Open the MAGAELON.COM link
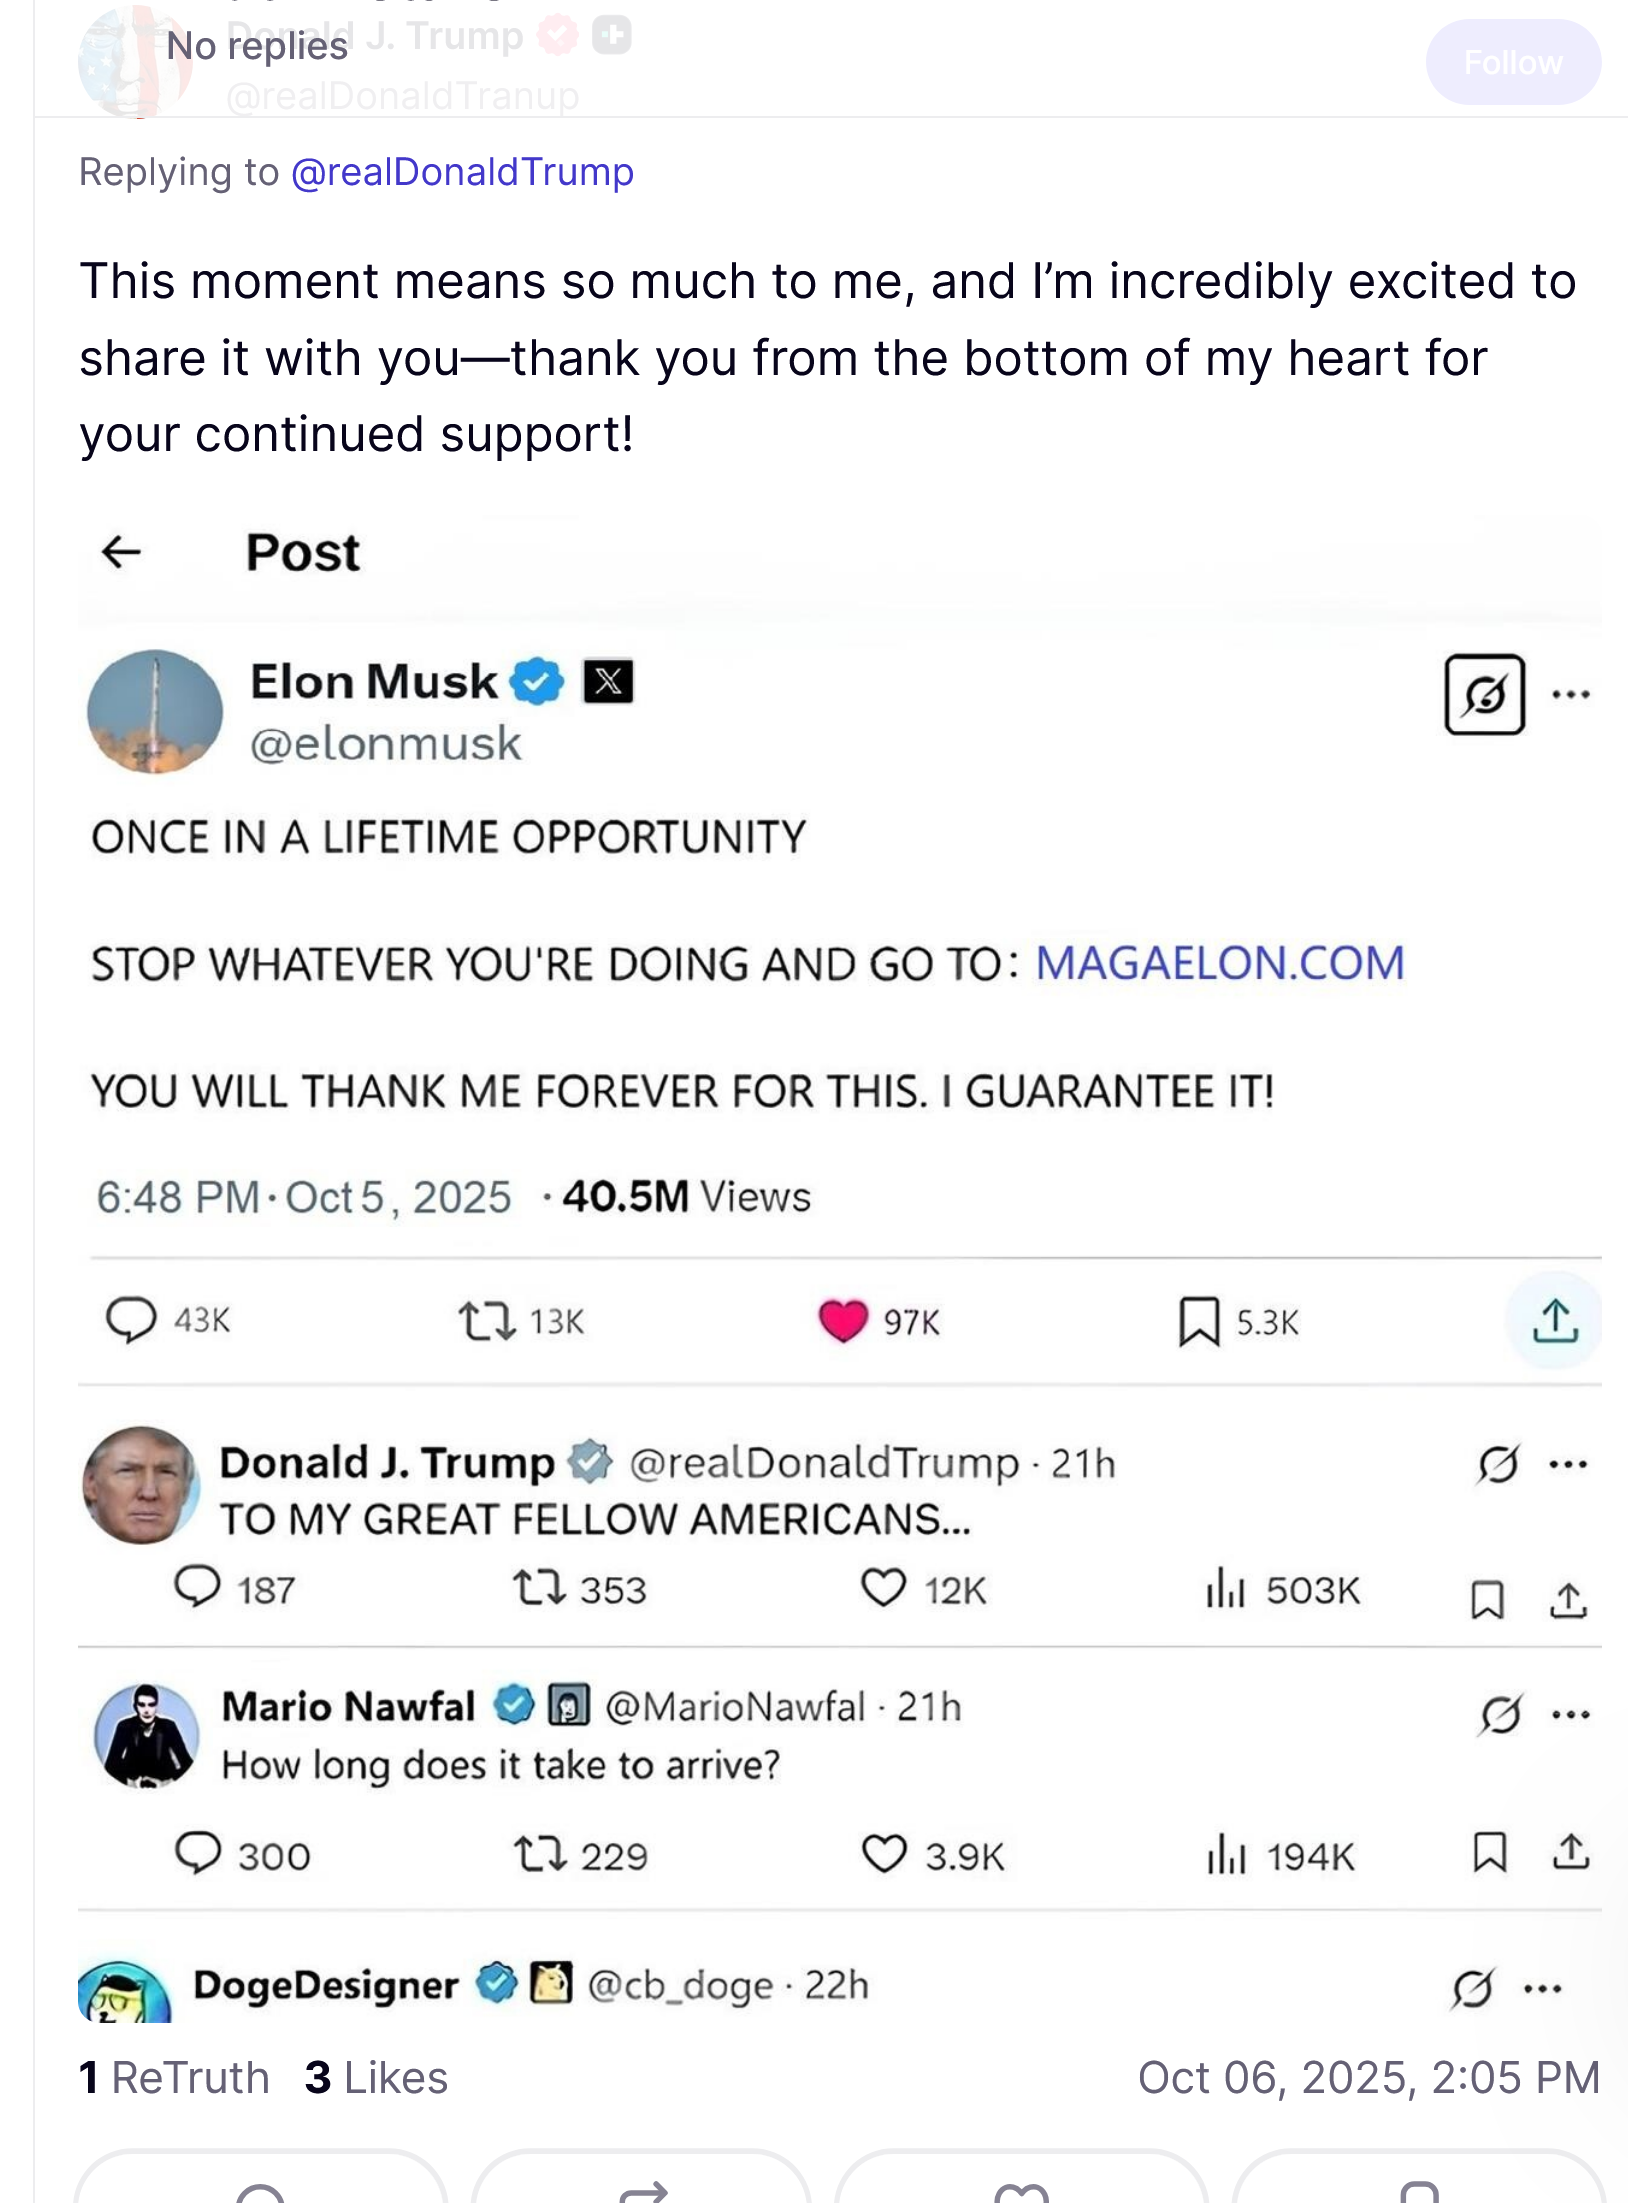Viewport: 1628px width, 2203px height. coord(1219,963)
